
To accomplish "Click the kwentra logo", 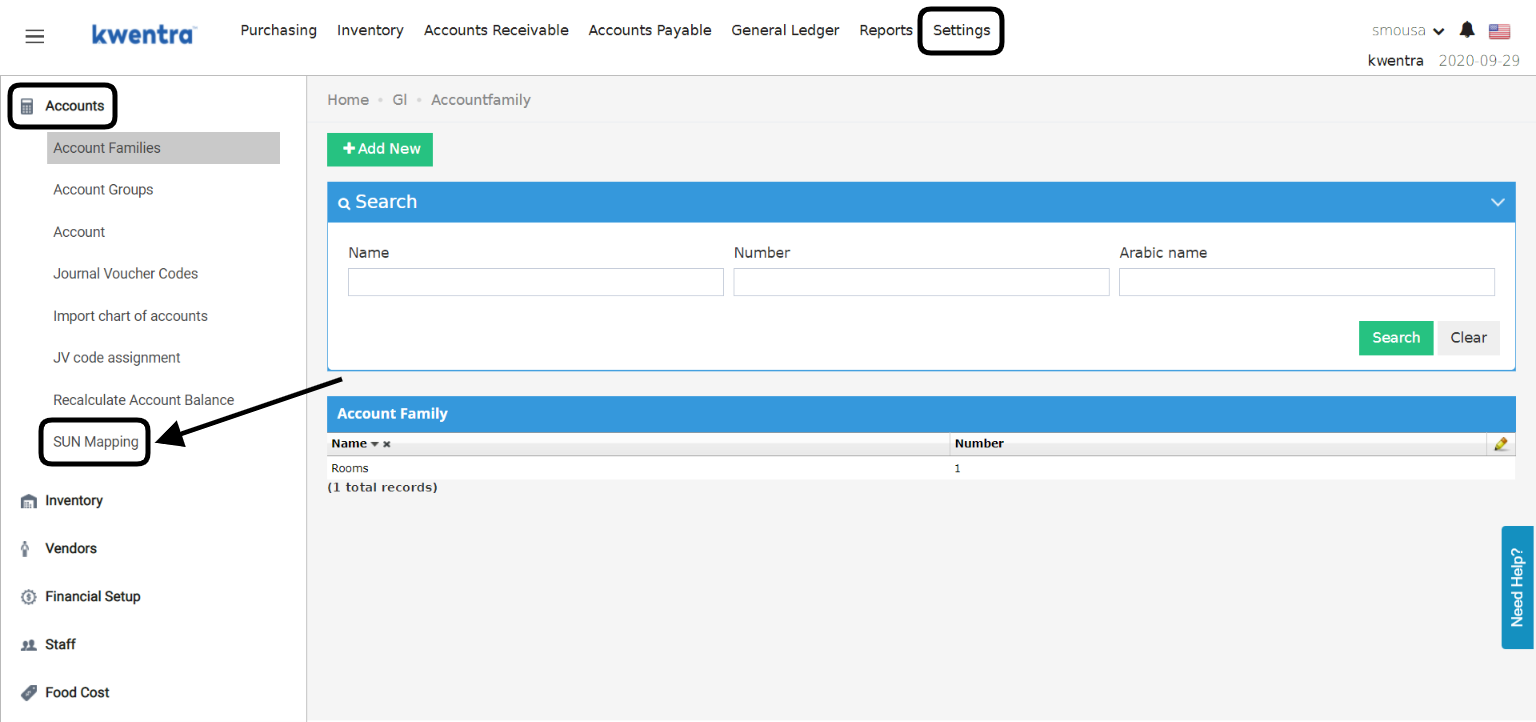I will [144, 34].
